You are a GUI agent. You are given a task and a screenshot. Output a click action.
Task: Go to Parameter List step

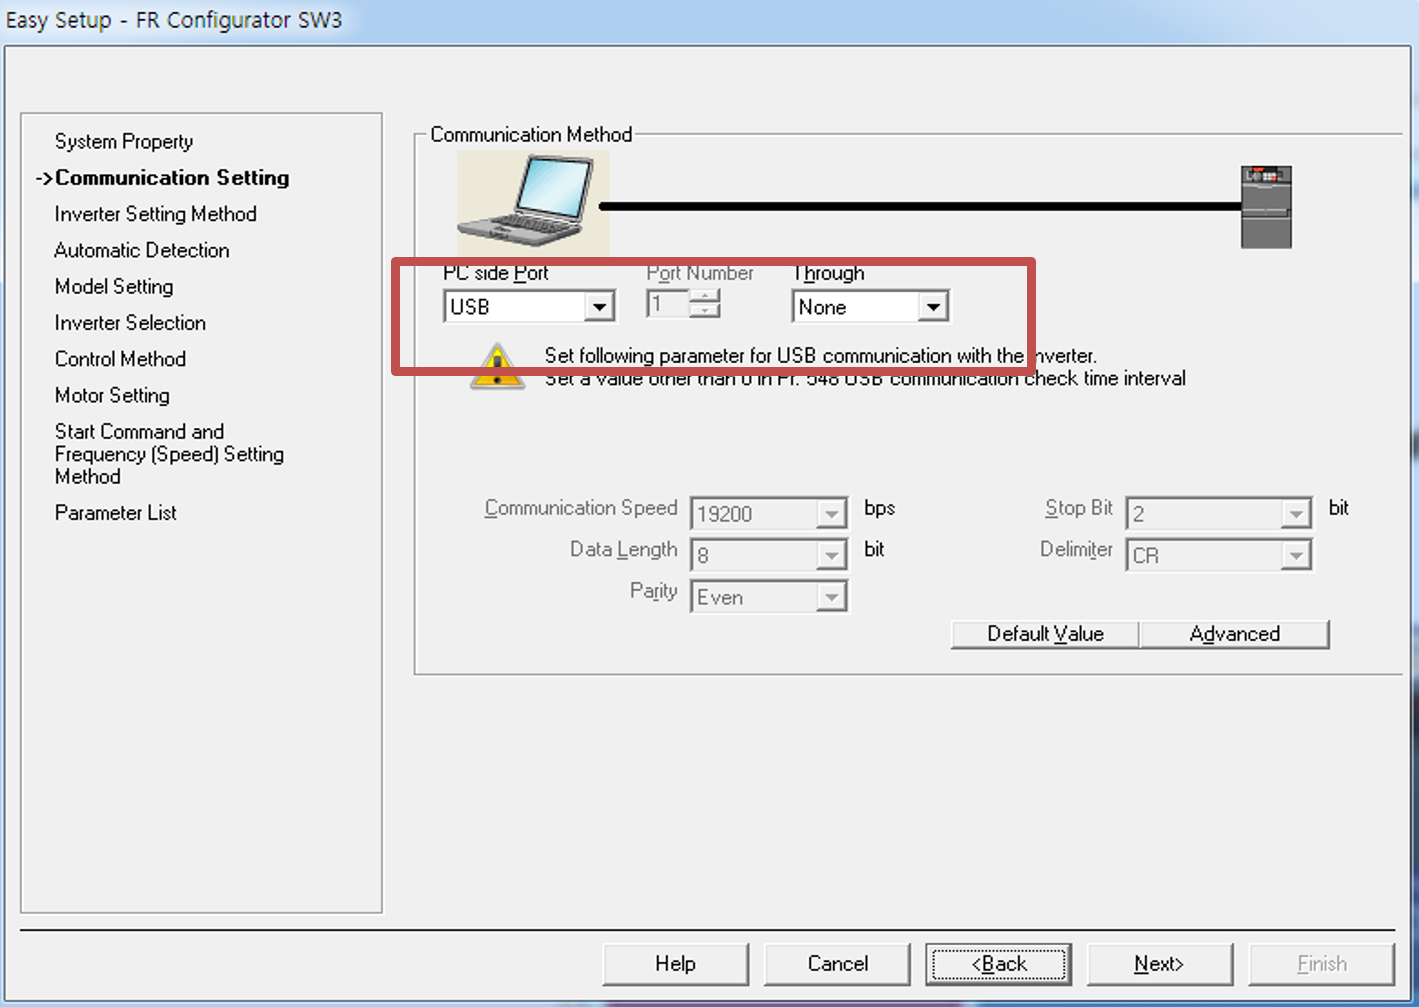pyautogui.click(x=115, y=512)
